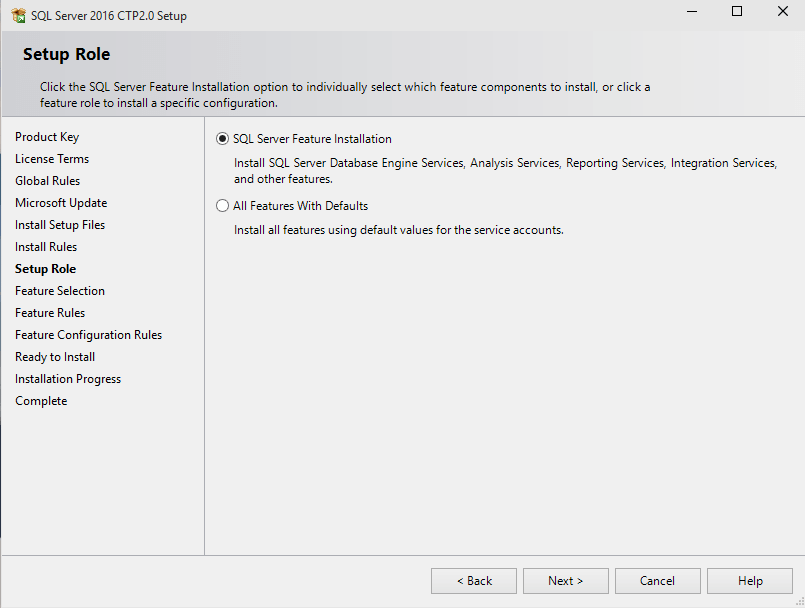The image size is (805, 608).
Task: Click the window resize grip corner
Action: pyautogui.click(x=800, y=602)
